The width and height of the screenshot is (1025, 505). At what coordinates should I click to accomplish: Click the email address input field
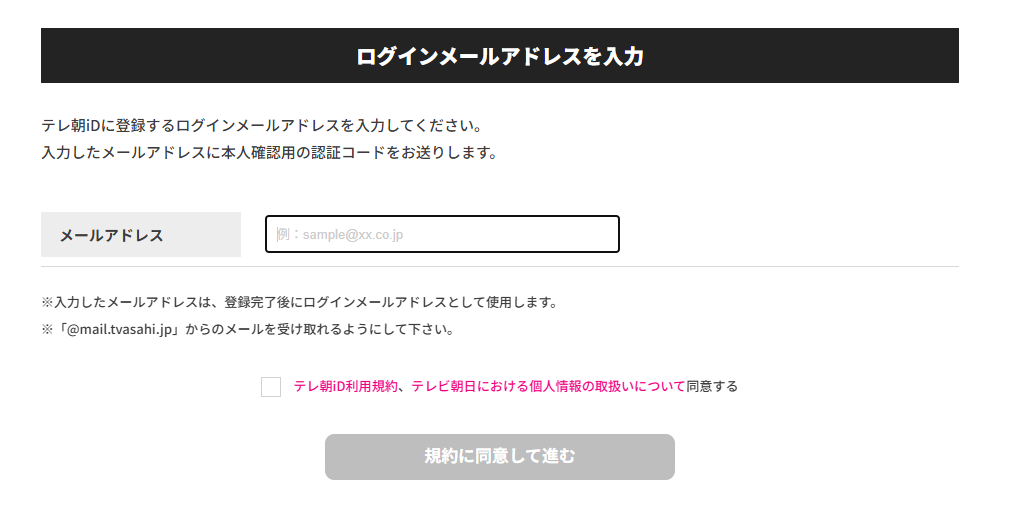pyautogui.click(x=442, y=234)
